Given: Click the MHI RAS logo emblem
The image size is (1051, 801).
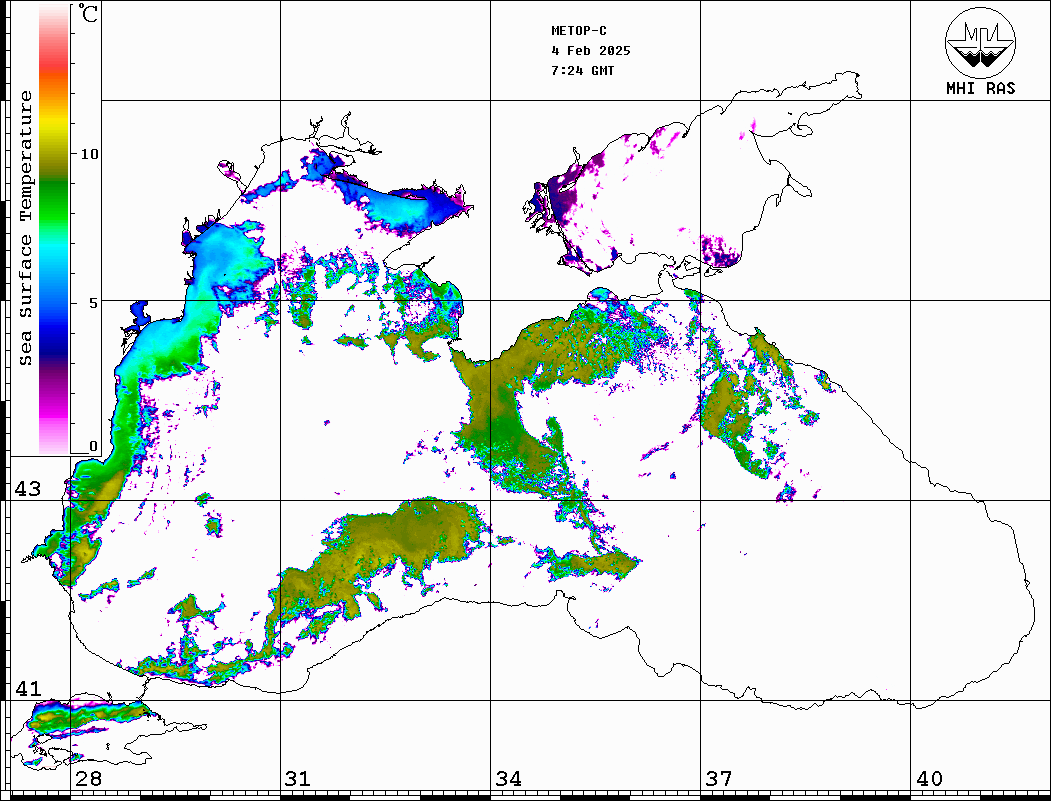Looking at the screenshot, I should click(x=980, y=42).
